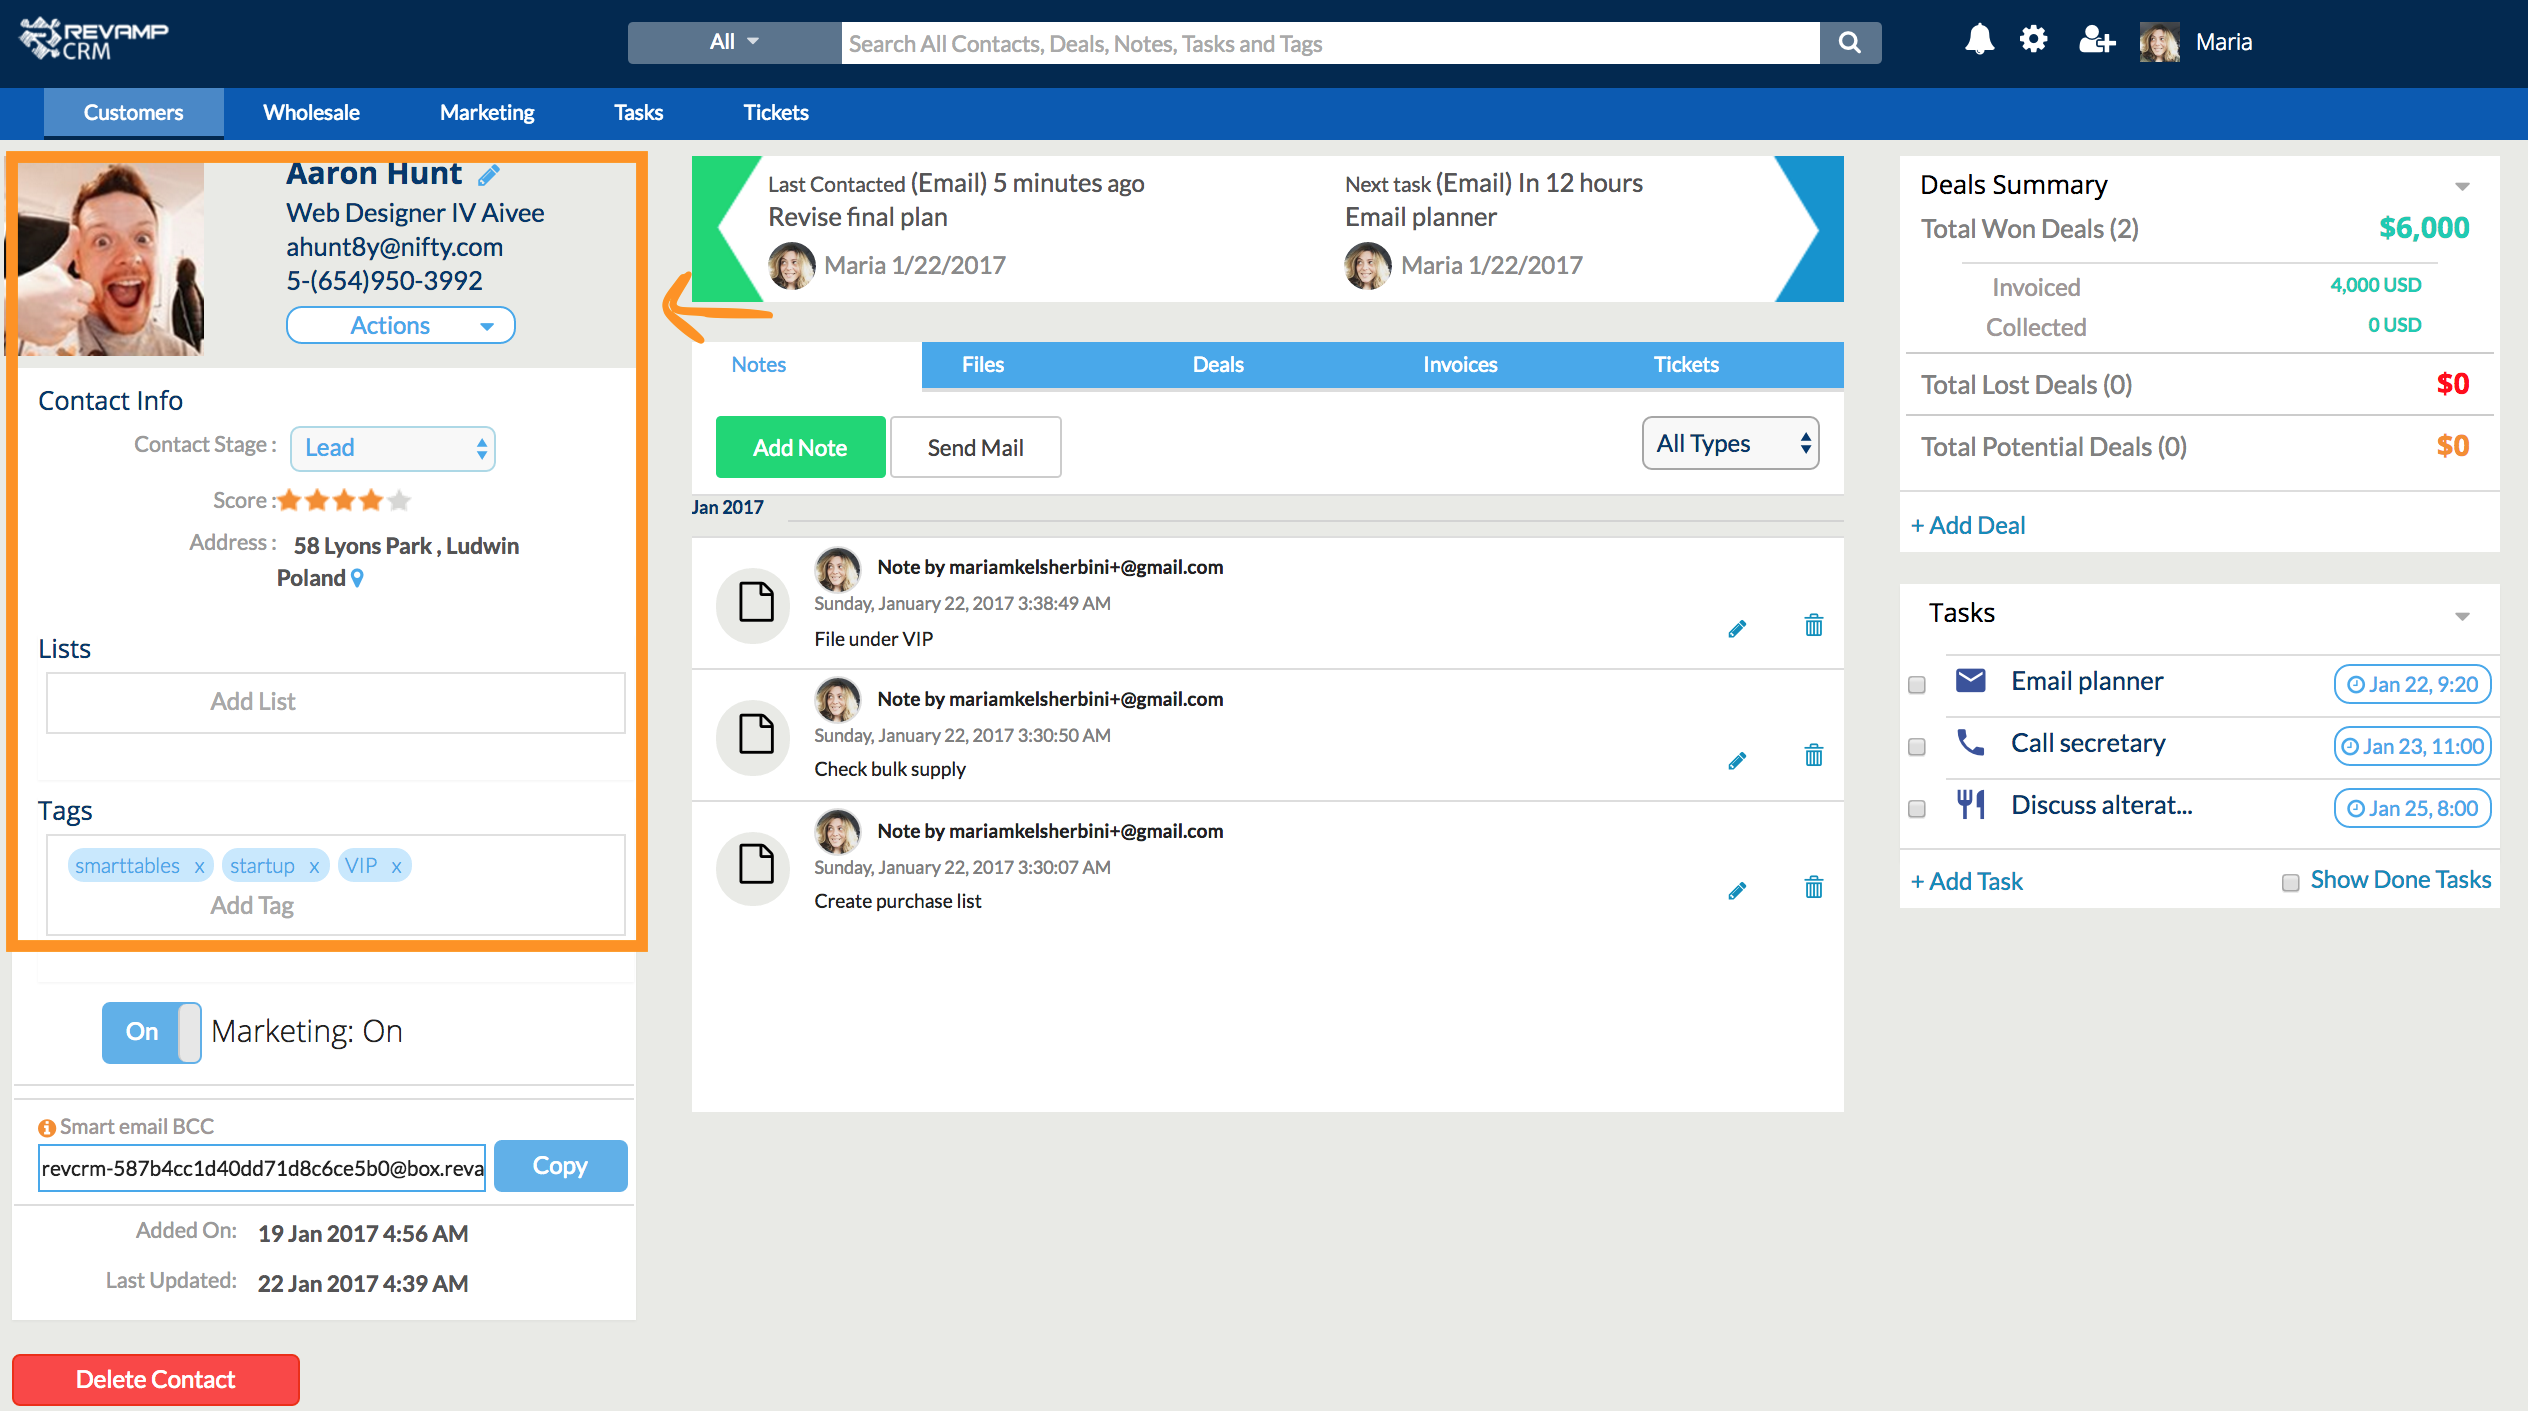Switch to the Invoices tab

tap(1459, 365)
